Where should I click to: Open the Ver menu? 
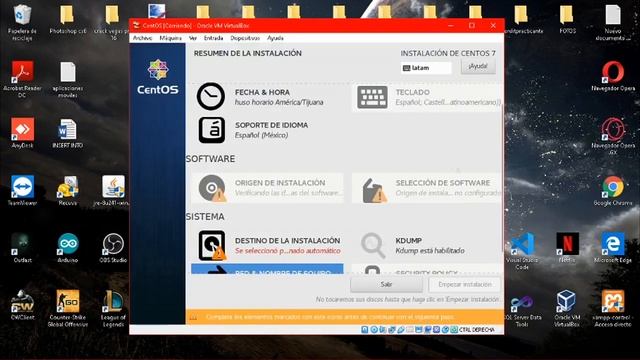pyautogui.click(x=193, y=38)
